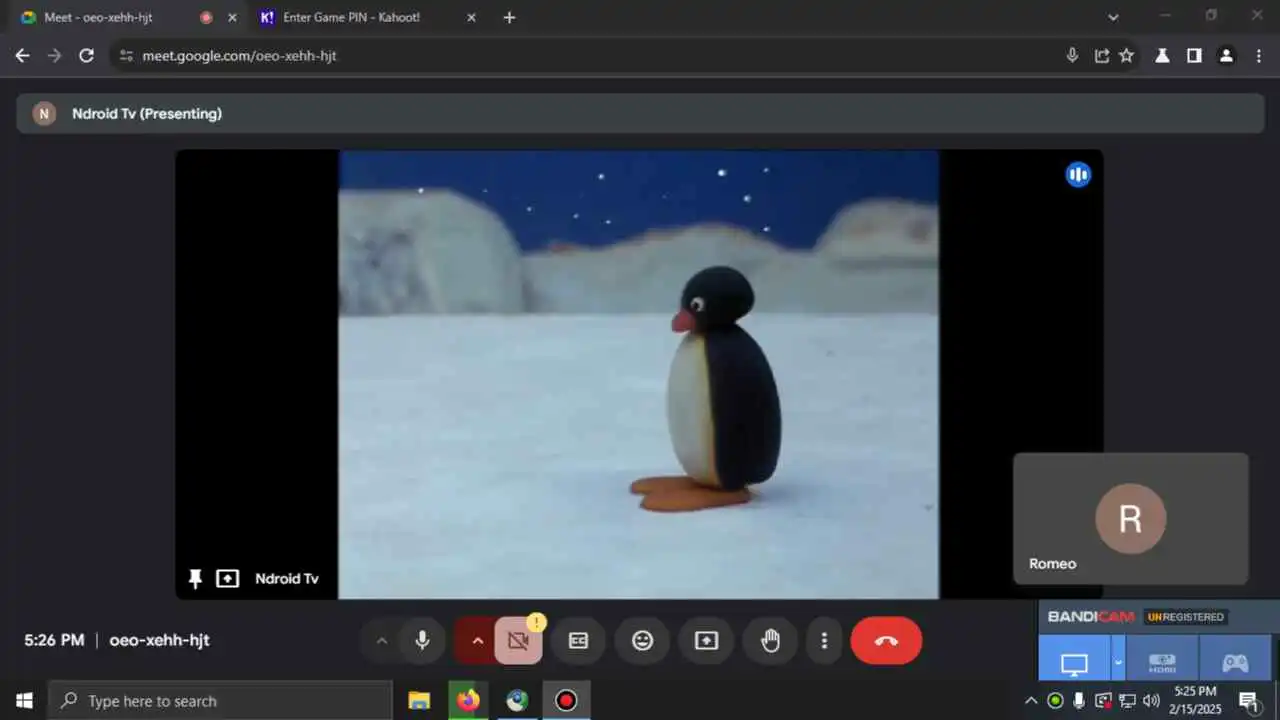
Task: Click Bandicam UNREGISTERED label
Action: (x=1186, y=617)
